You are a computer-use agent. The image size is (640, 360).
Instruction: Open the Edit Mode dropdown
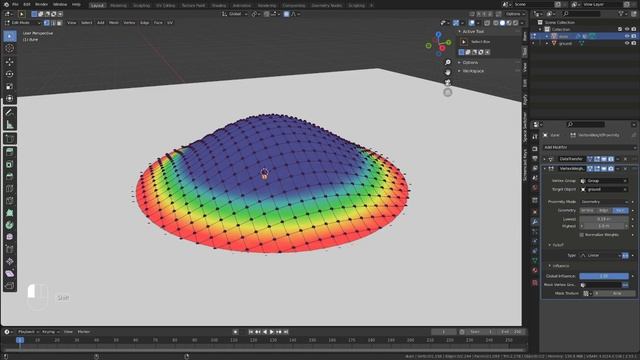(x=22, y=23)
